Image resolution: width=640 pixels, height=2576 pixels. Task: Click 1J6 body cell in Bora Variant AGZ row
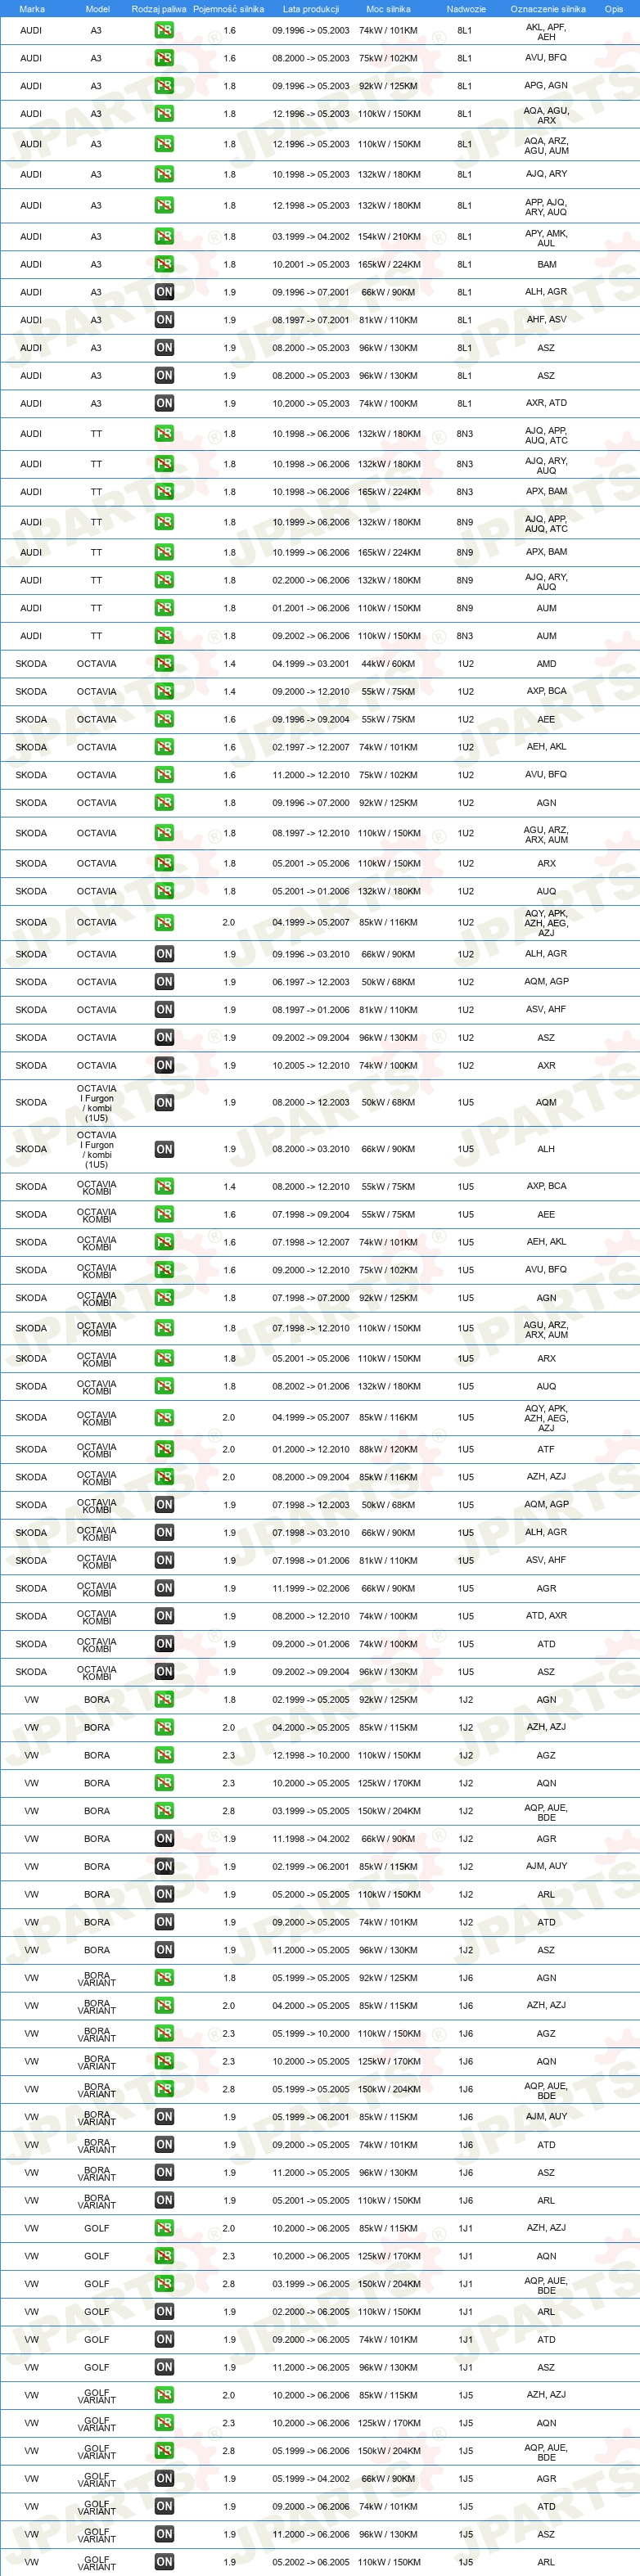pos(466,2033)
